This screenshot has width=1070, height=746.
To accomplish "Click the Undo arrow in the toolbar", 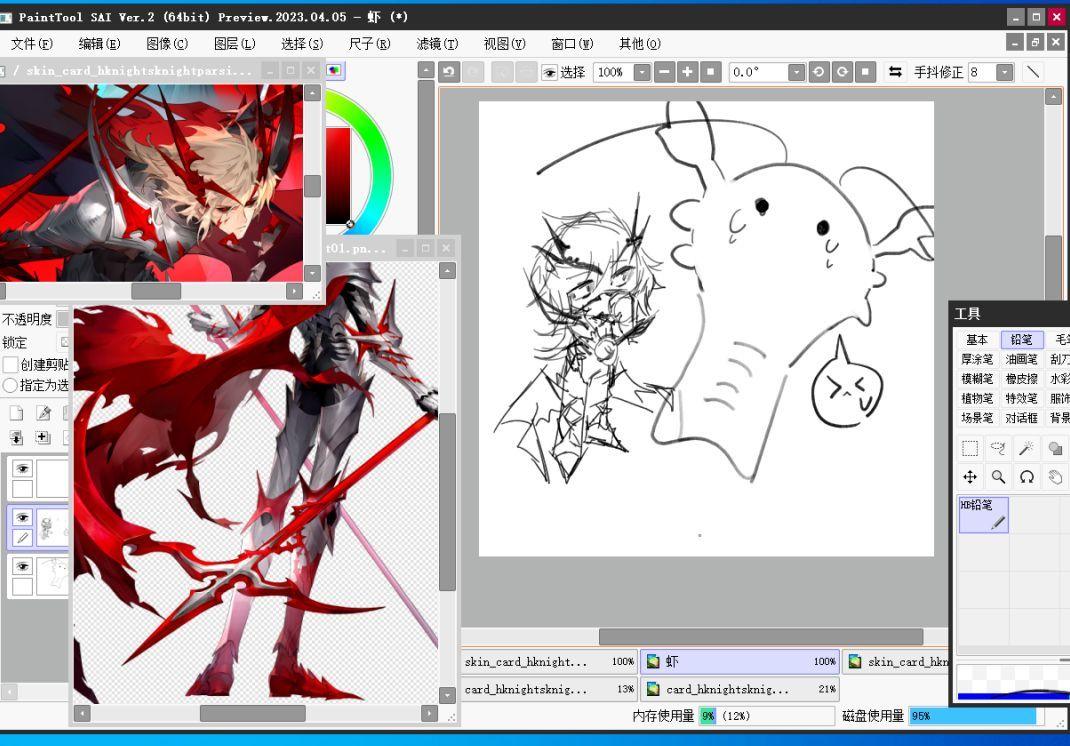I will pyautogui.click(x=449, y=72).
